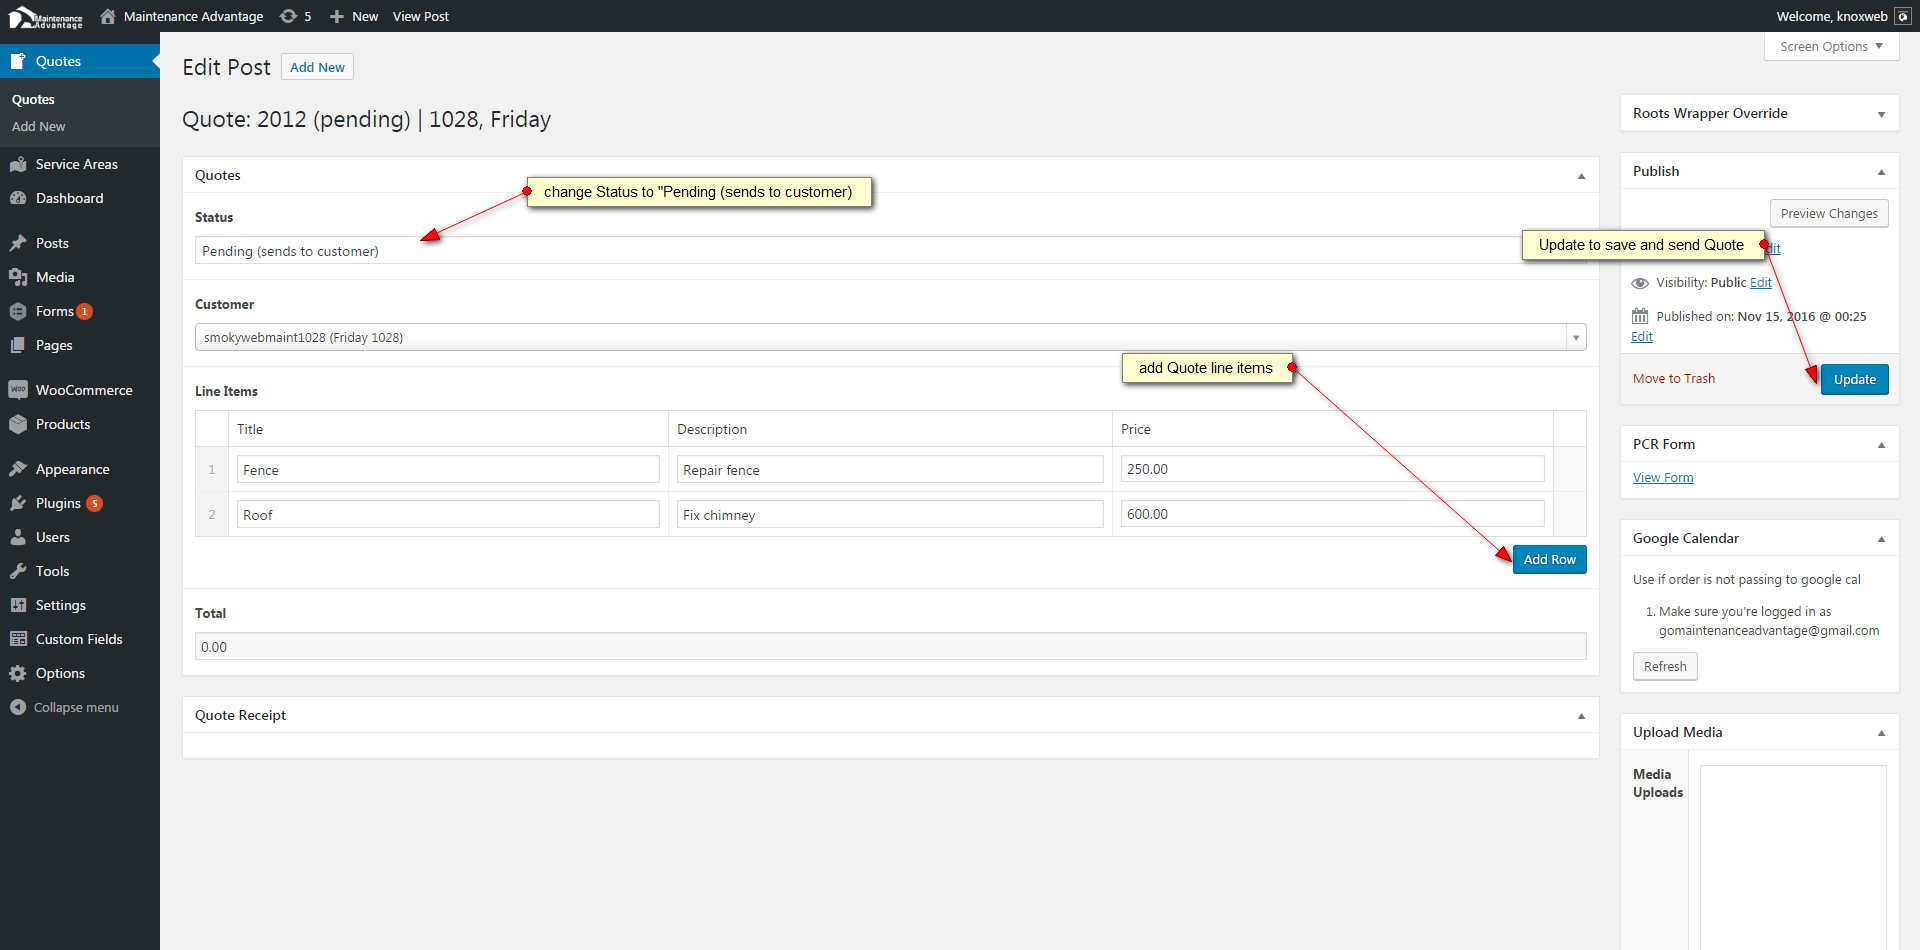This screenshot has height=950, width=1920.
Task: Click the Fix chimney description field
Action: pos(890,515)
